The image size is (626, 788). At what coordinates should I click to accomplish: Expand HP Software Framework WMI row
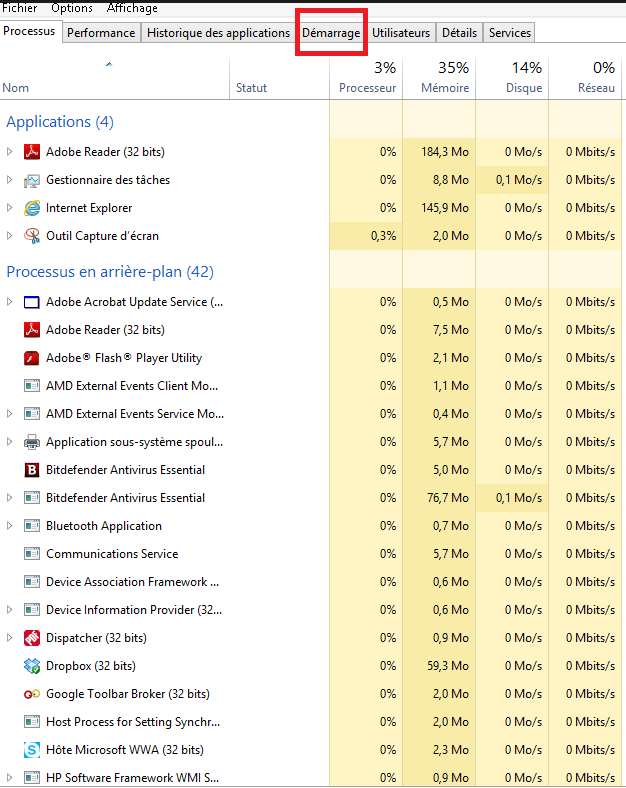(9, 777)
